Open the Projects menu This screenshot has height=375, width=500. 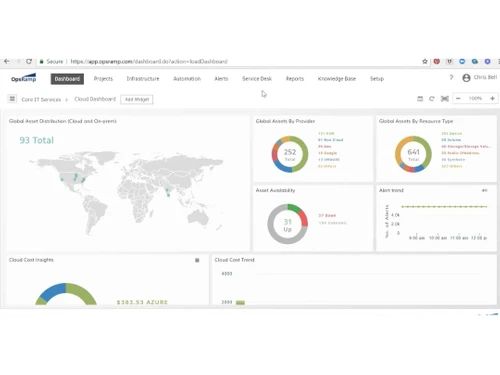coord(103,79)
